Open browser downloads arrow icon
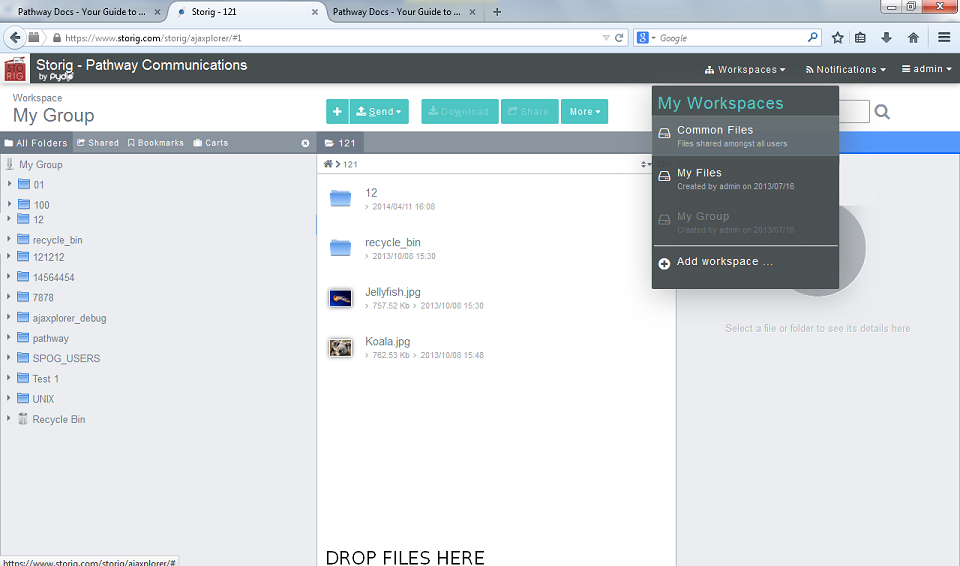 click(886, 37)
